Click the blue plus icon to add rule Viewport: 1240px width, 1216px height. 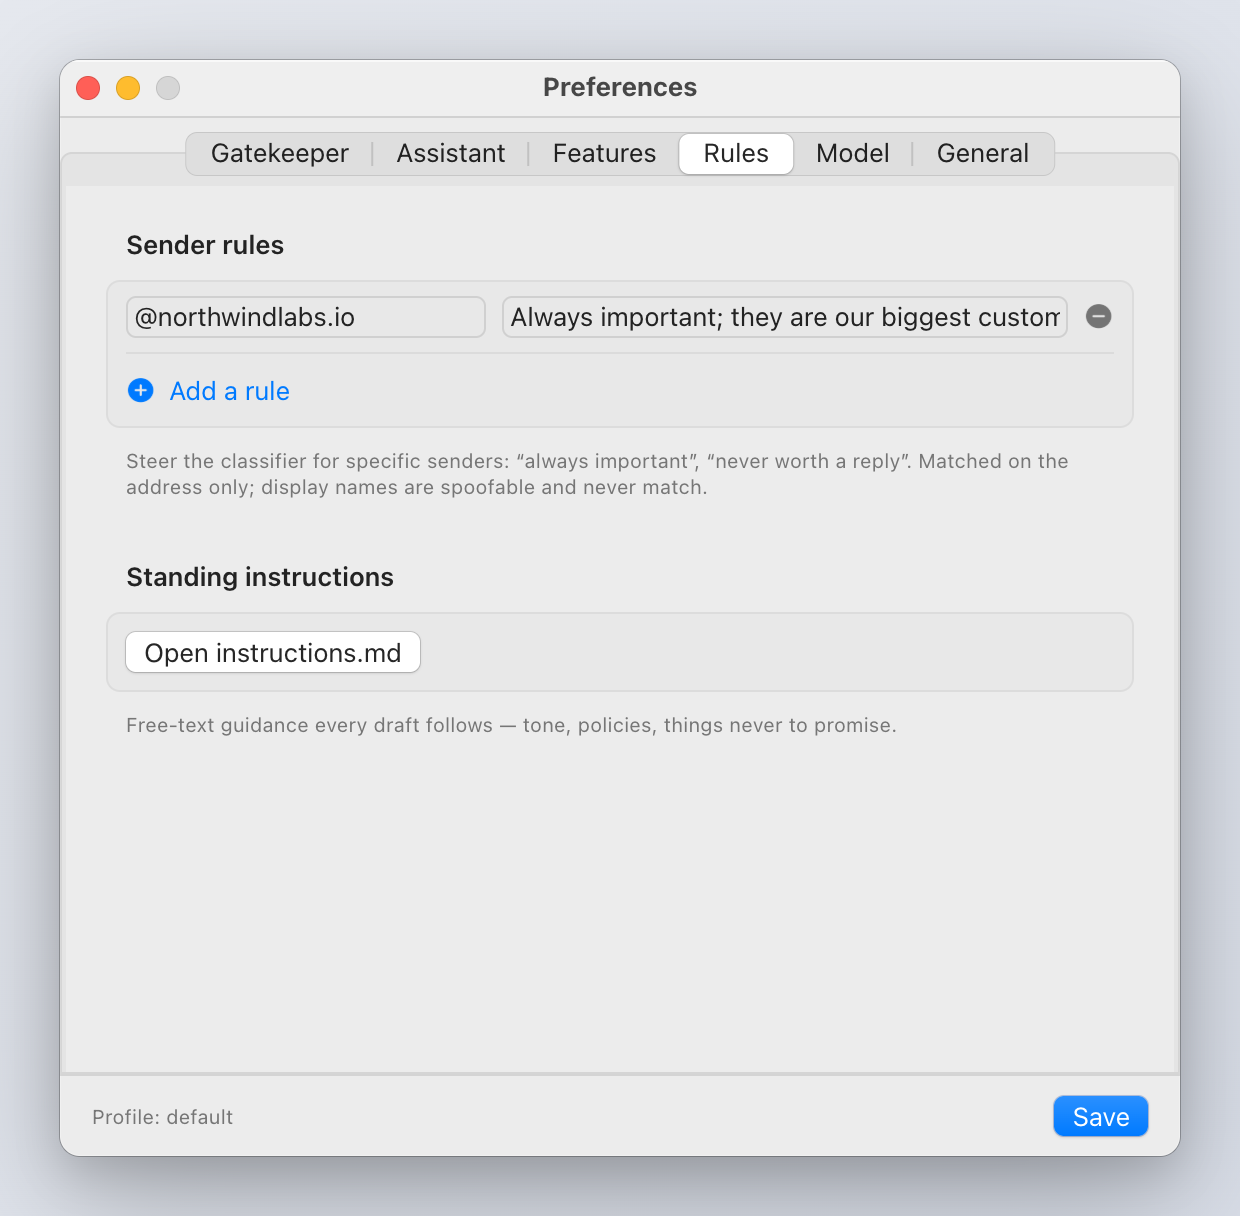(x=141, y=391)
